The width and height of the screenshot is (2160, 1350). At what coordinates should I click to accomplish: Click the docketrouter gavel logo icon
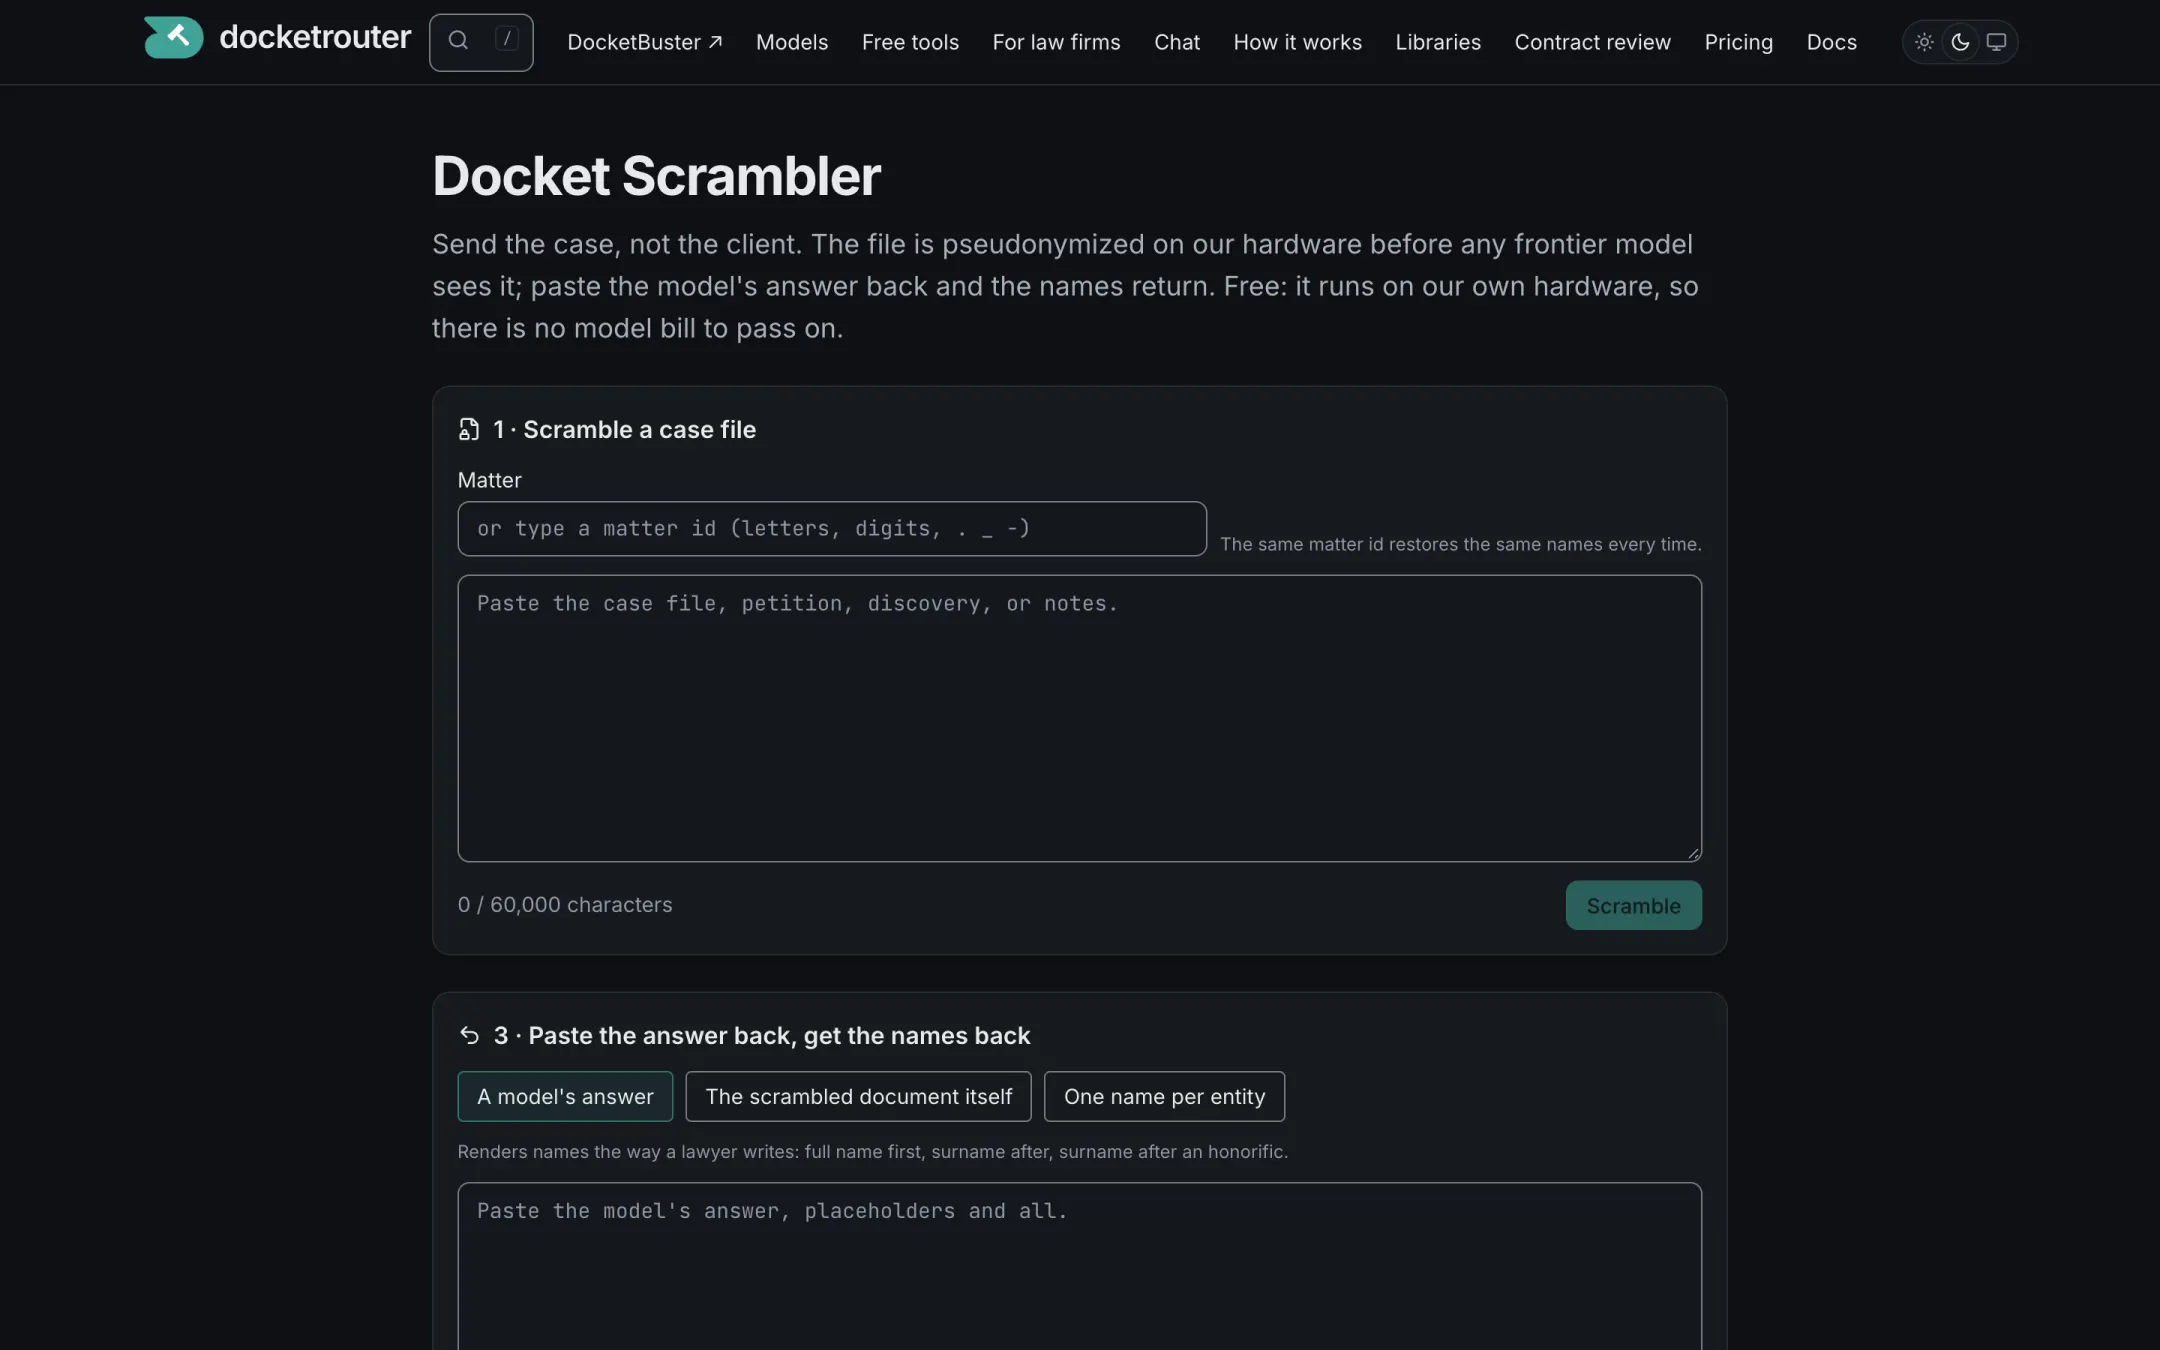(x=173, y=38)
